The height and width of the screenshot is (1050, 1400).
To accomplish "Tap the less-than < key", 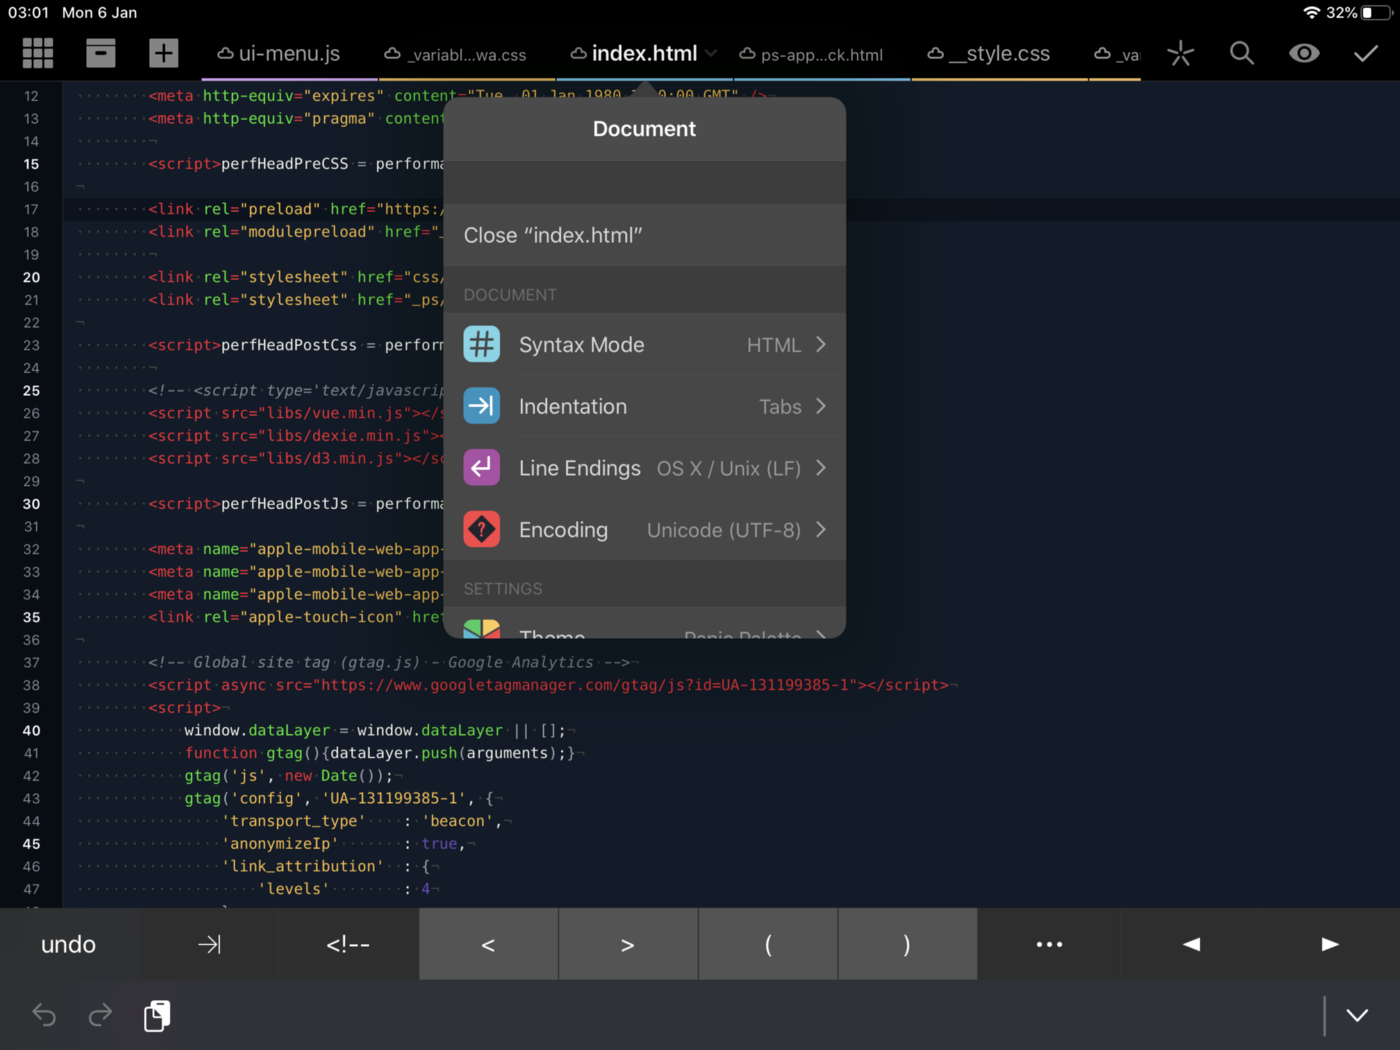I will pos(488,944).
